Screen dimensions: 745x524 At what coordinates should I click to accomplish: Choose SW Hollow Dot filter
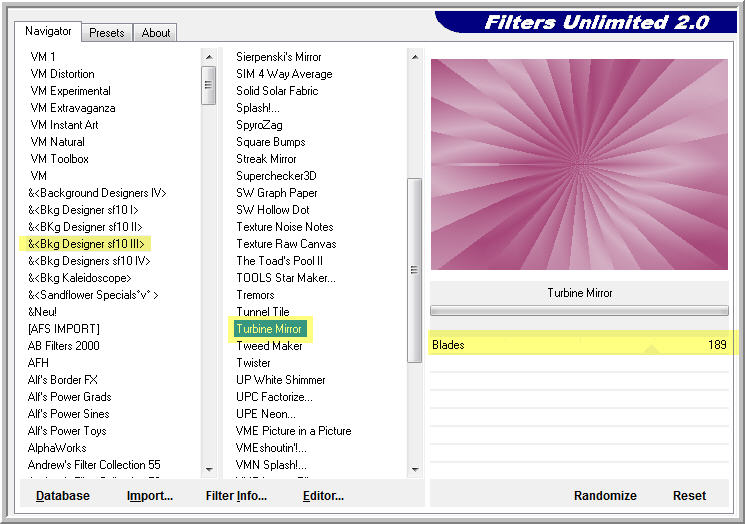[273, 210]
